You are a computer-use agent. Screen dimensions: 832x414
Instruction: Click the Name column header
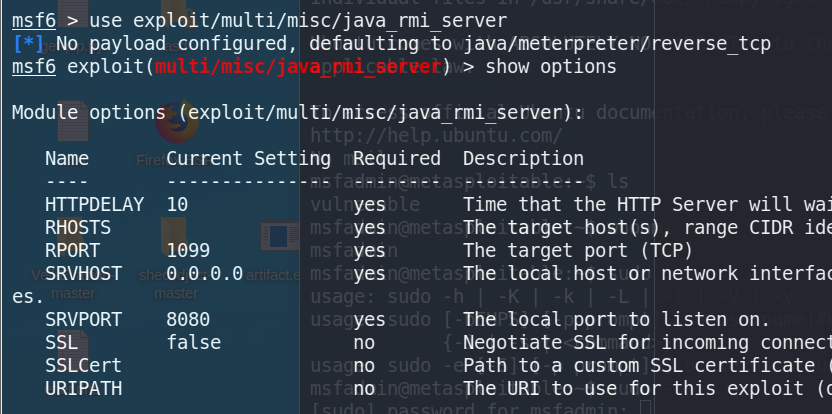[67, 158]
